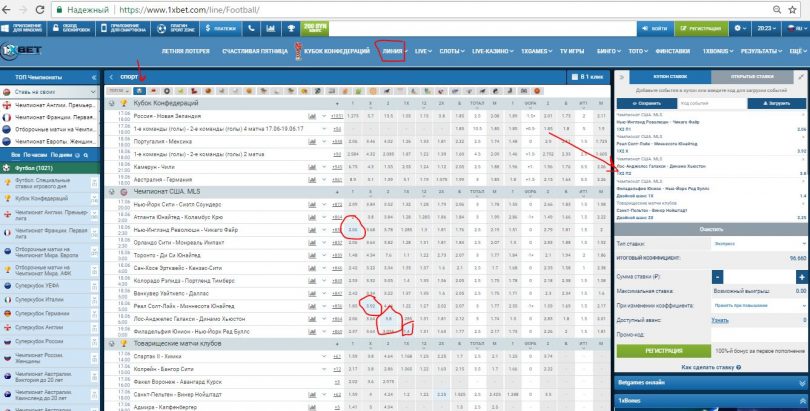Open the smartphone application link

point(124,29)
